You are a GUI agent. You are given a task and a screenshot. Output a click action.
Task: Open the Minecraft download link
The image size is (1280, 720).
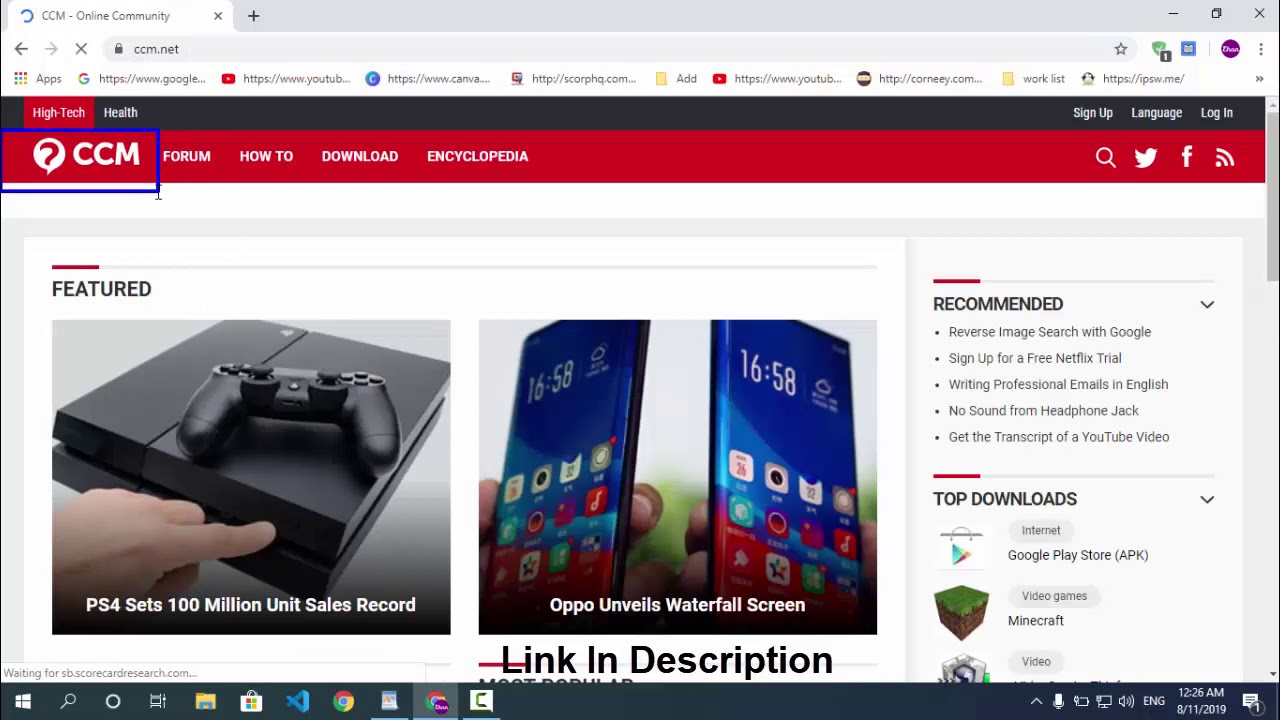tap(1036, 621)
